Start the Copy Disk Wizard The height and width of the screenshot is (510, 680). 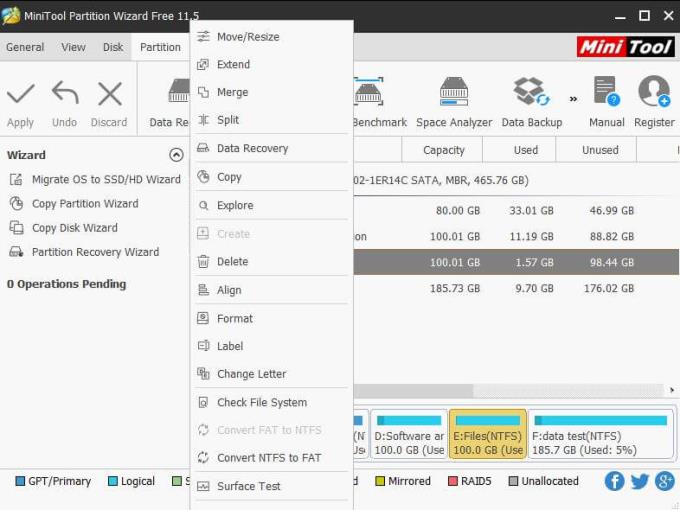pyautogui.click(x=63, y=228)
